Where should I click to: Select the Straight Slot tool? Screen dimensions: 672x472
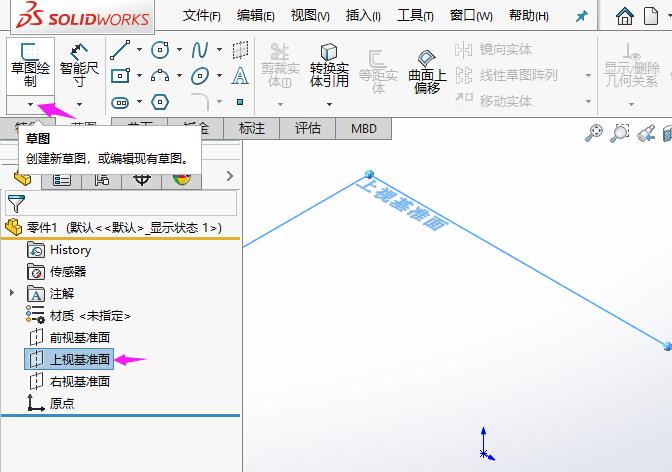(120, 102)
